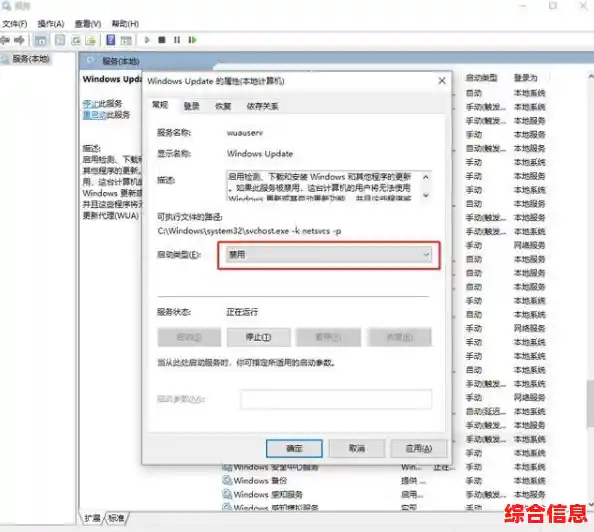Open the 文件(F) menu
This screenshot has height=532, width=594.
point(15,24)
